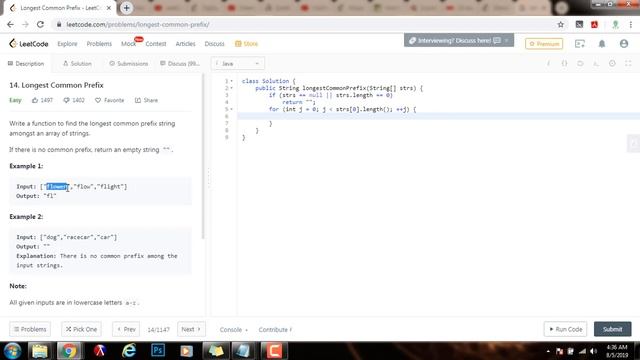Open the playground icon next to Premium
This screenshot has height=360, width=640.
coord(580,44)
